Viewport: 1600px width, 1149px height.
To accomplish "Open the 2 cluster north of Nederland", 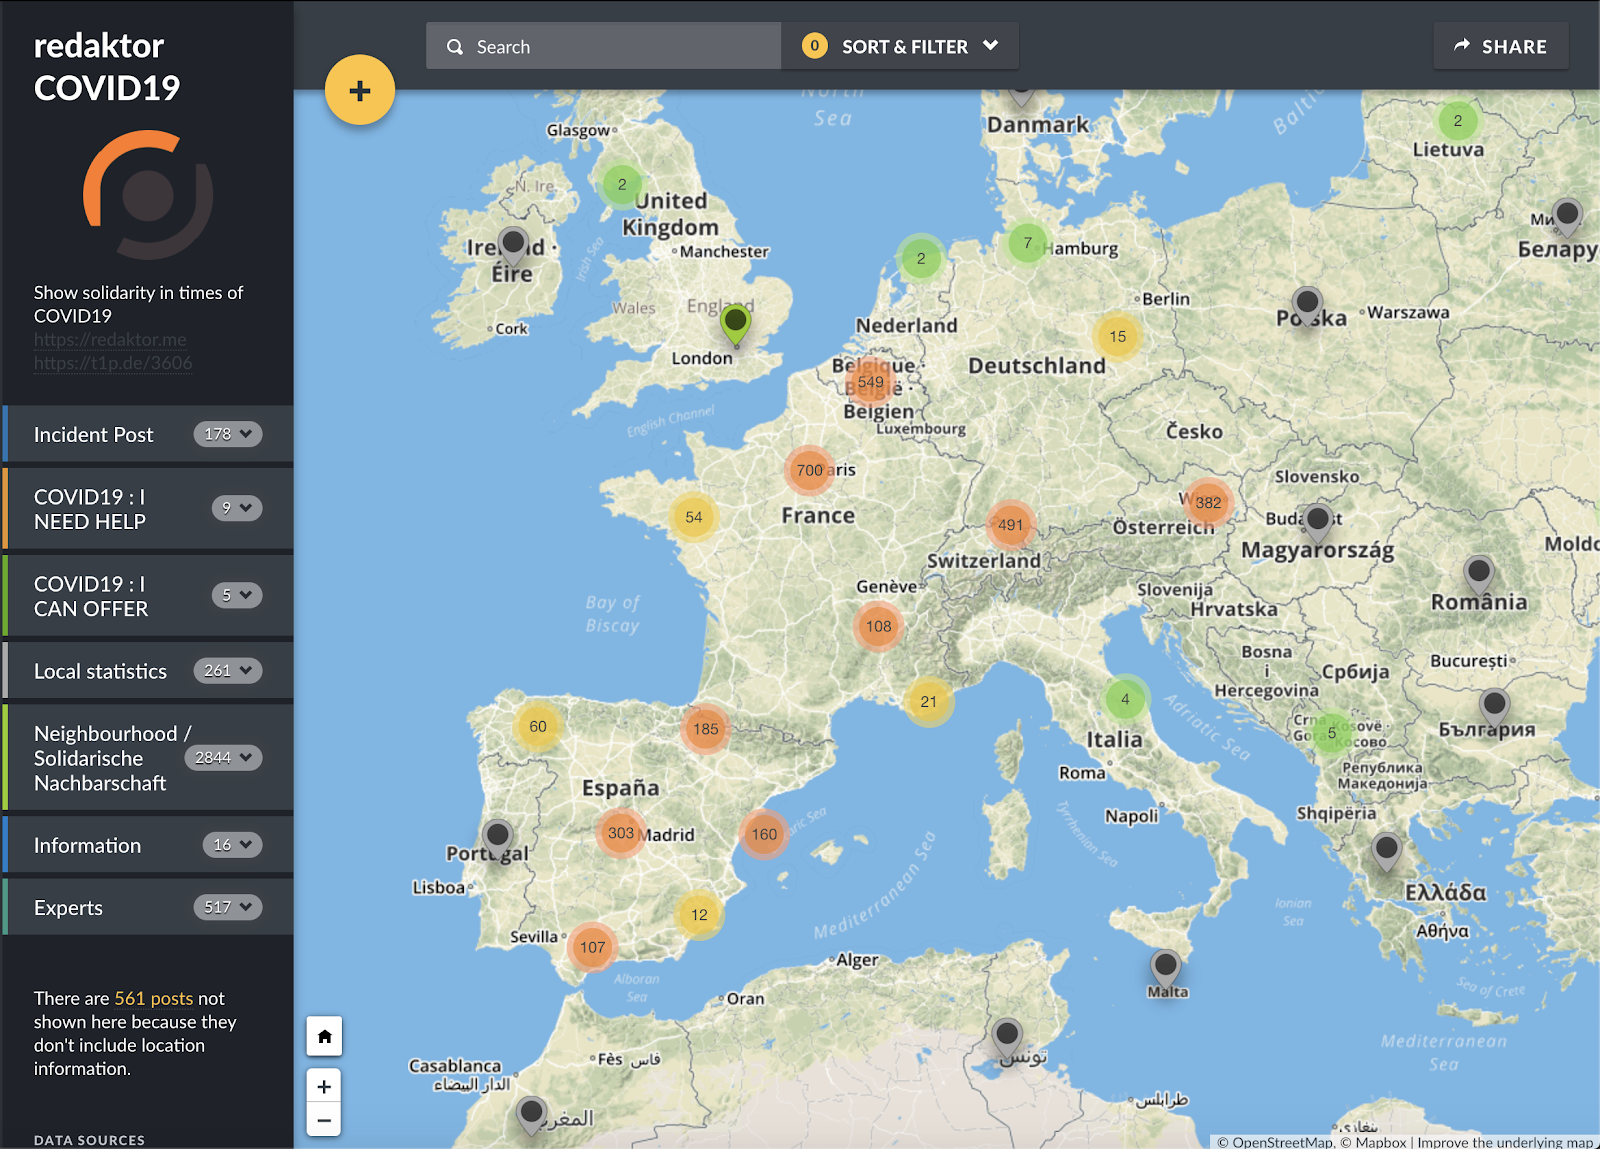I will pyautogui.click(x=921, y=258).
